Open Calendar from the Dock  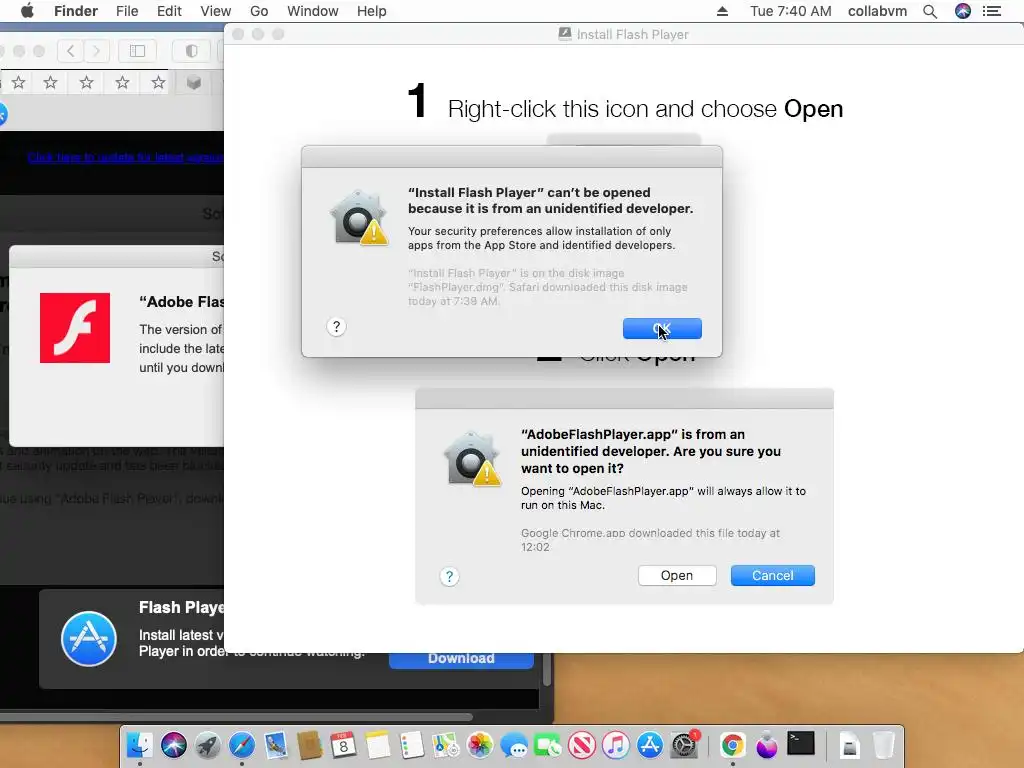pos(344,745)
